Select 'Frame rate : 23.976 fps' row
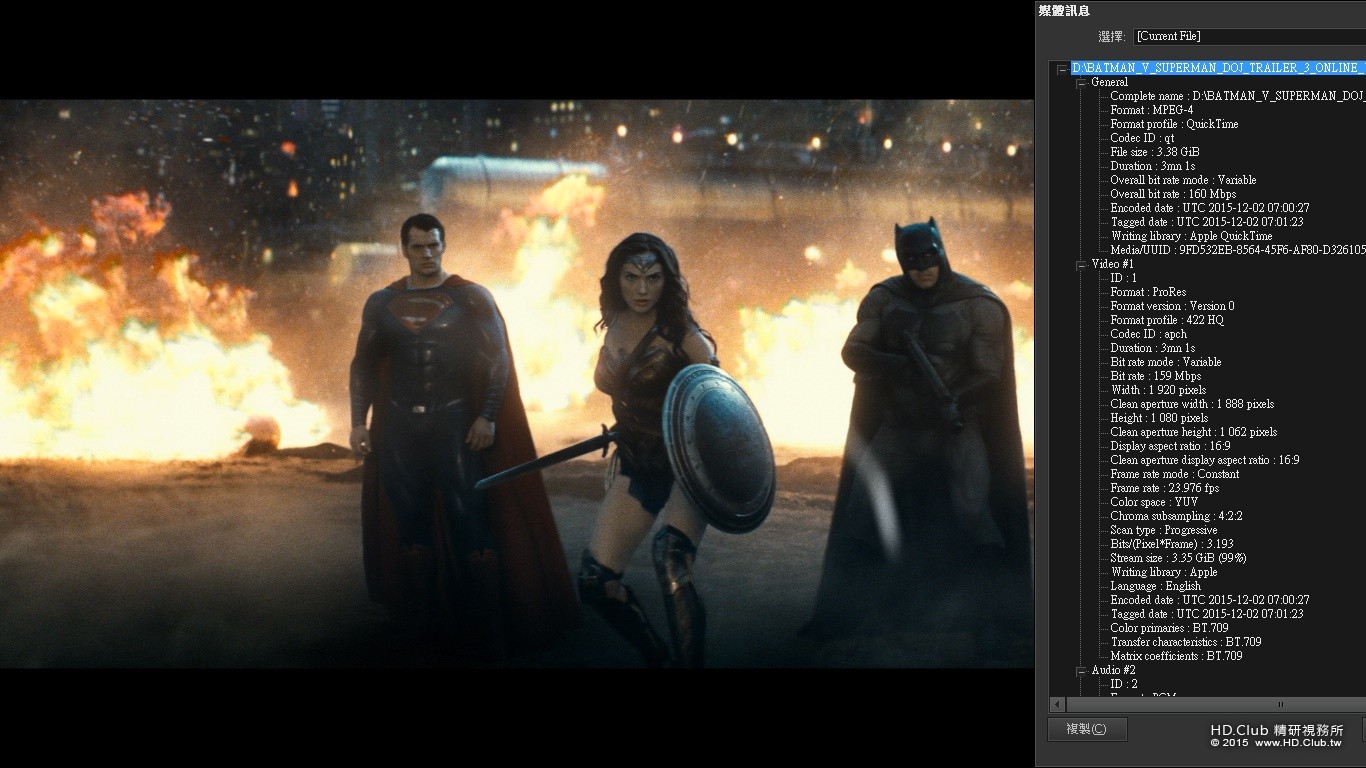 1165,488
